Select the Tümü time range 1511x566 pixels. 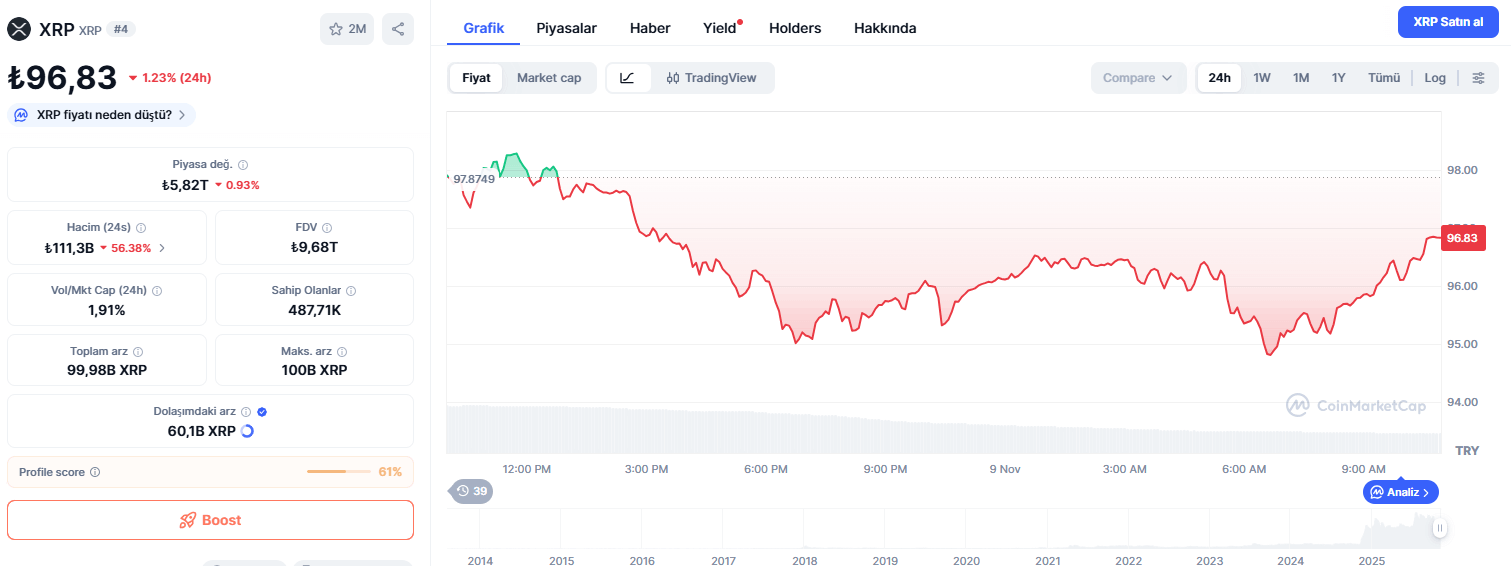click(1384, 78)
